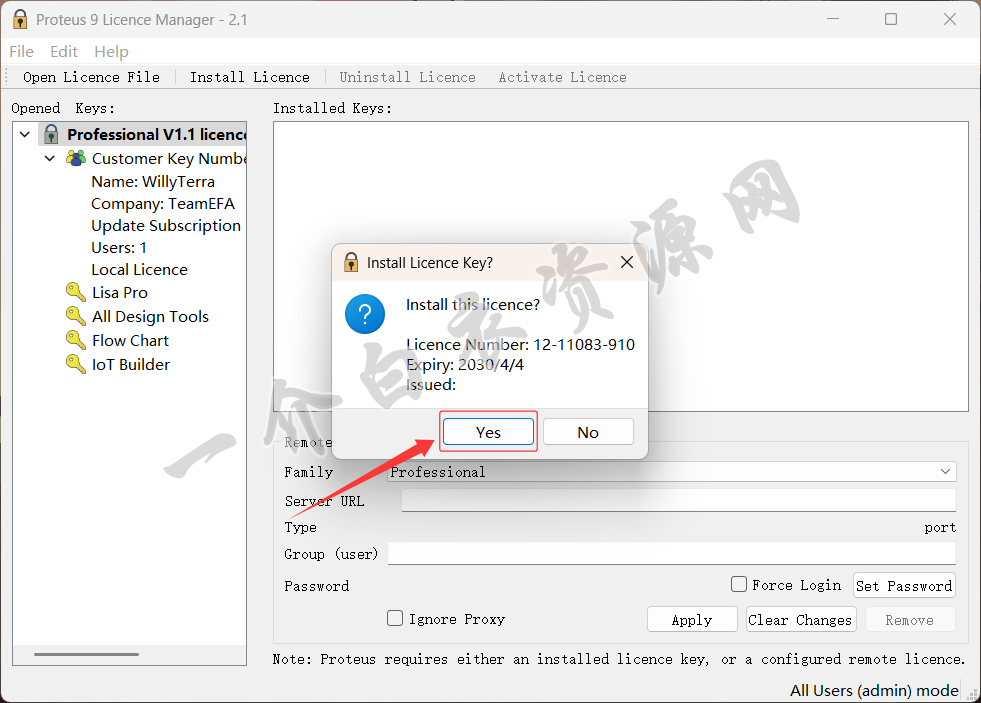Collapse the Customer Key Number node
The width and height of the screenshot is (981, 703).
tap(50, 158)
